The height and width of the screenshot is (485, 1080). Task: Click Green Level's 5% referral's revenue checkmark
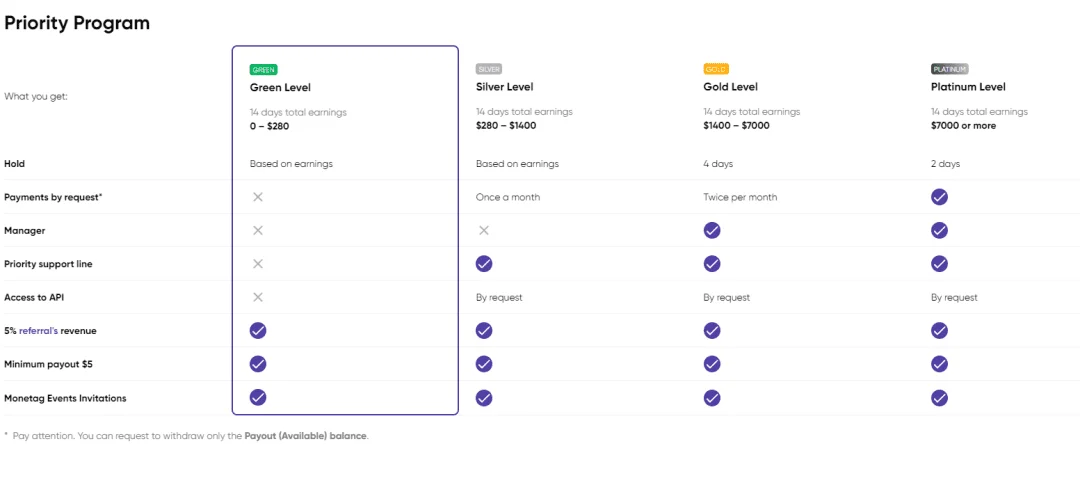pos(258,331)
